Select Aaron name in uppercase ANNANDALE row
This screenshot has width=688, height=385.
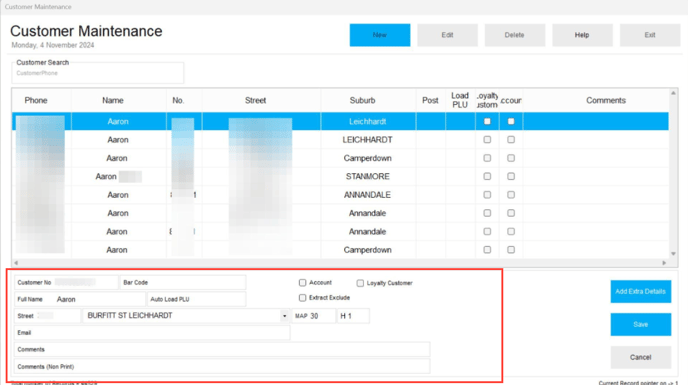click(118, 195)
